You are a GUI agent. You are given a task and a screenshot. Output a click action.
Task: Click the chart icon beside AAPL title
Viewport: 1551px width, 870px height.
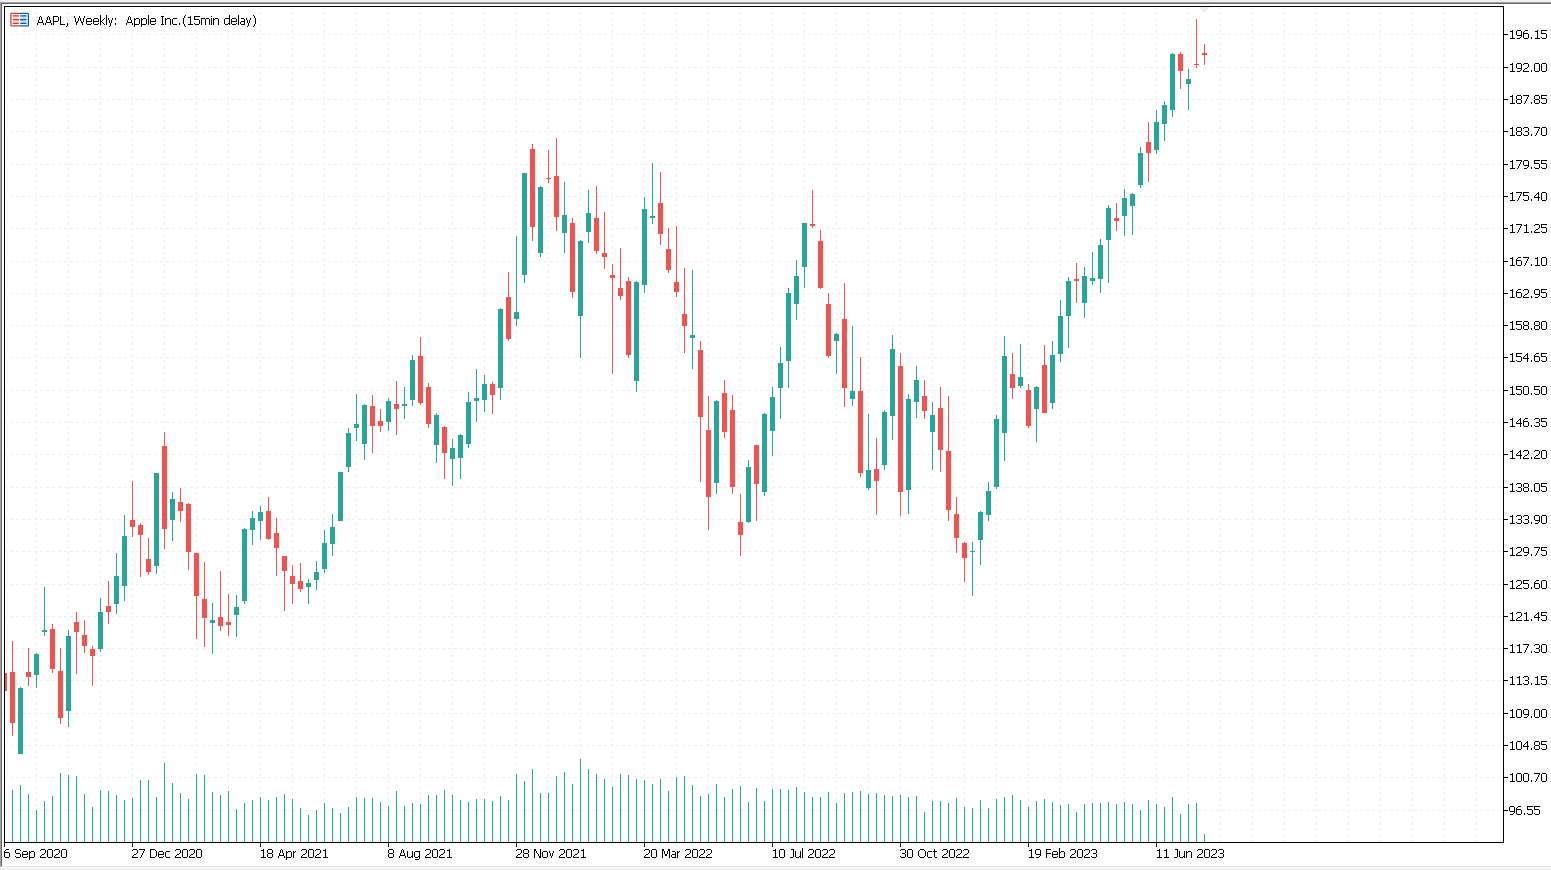pos(20,20)
